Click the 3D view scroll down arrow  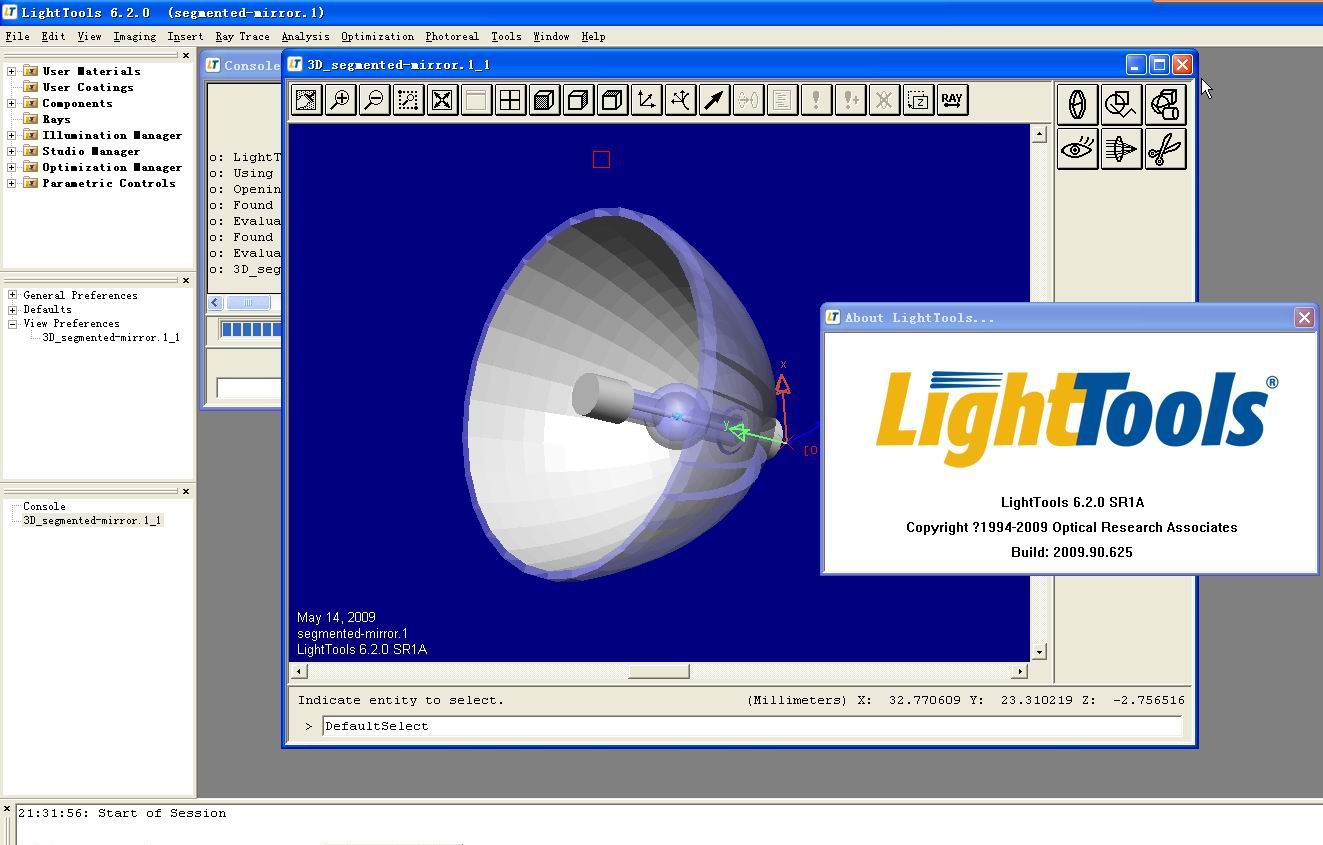[1039, 651]
